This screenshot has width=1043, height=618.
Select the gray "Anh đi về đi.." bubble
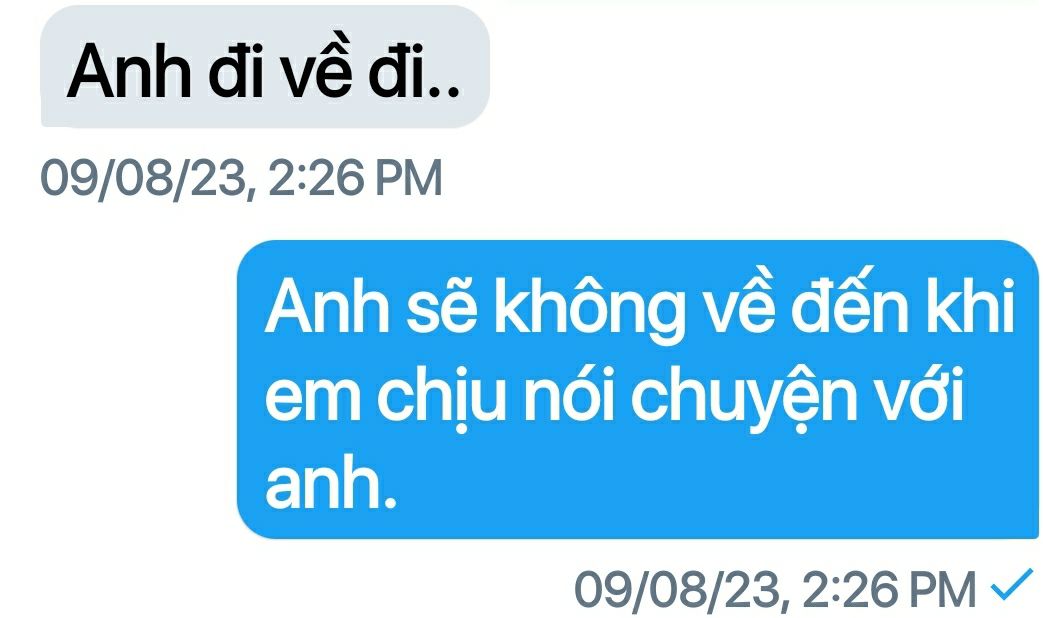point(265,67)
